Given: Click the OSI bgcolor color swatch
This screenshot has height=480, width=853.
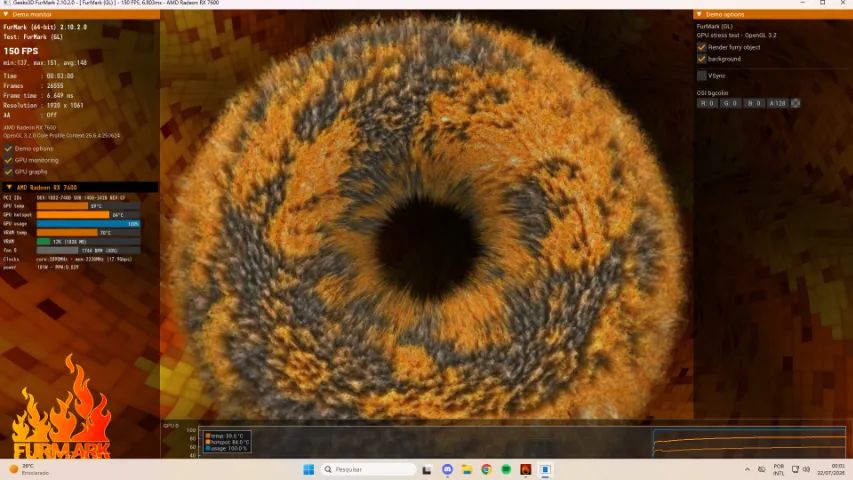Looking at the screenshot, I should pos(795,103).
